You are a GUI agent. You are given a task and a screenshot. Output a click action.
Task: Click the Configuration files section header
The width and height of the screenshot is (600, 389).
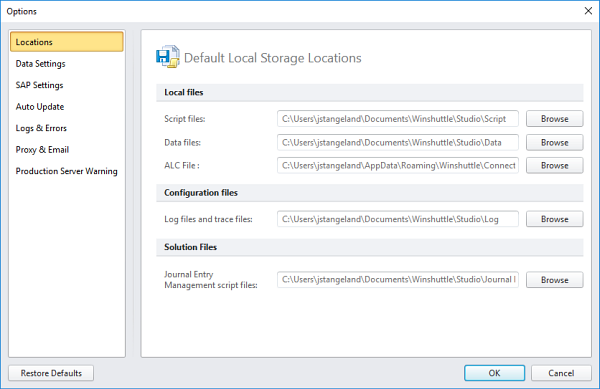point(370,192)
